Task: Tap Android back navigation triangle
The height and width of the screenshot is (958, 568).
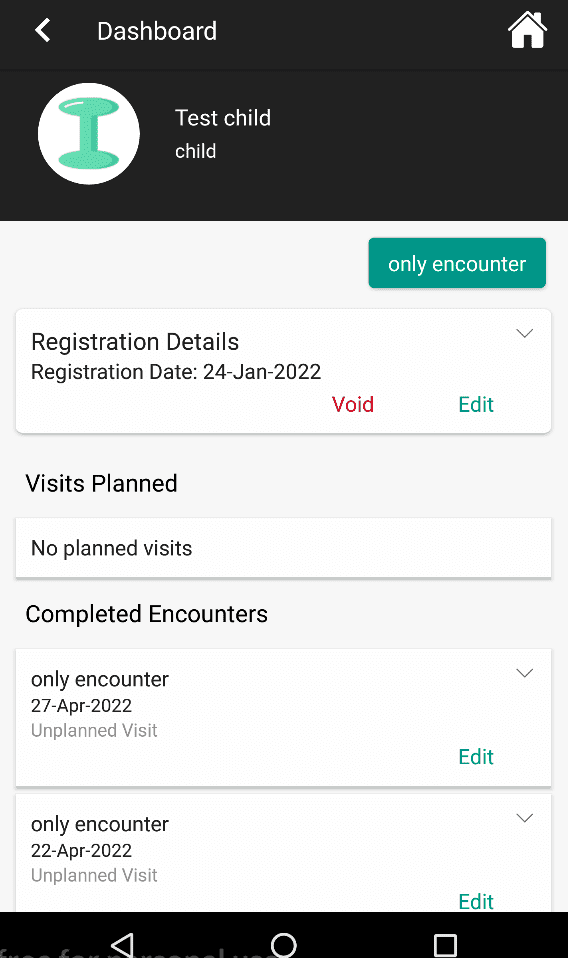Action: pos(123,944)
